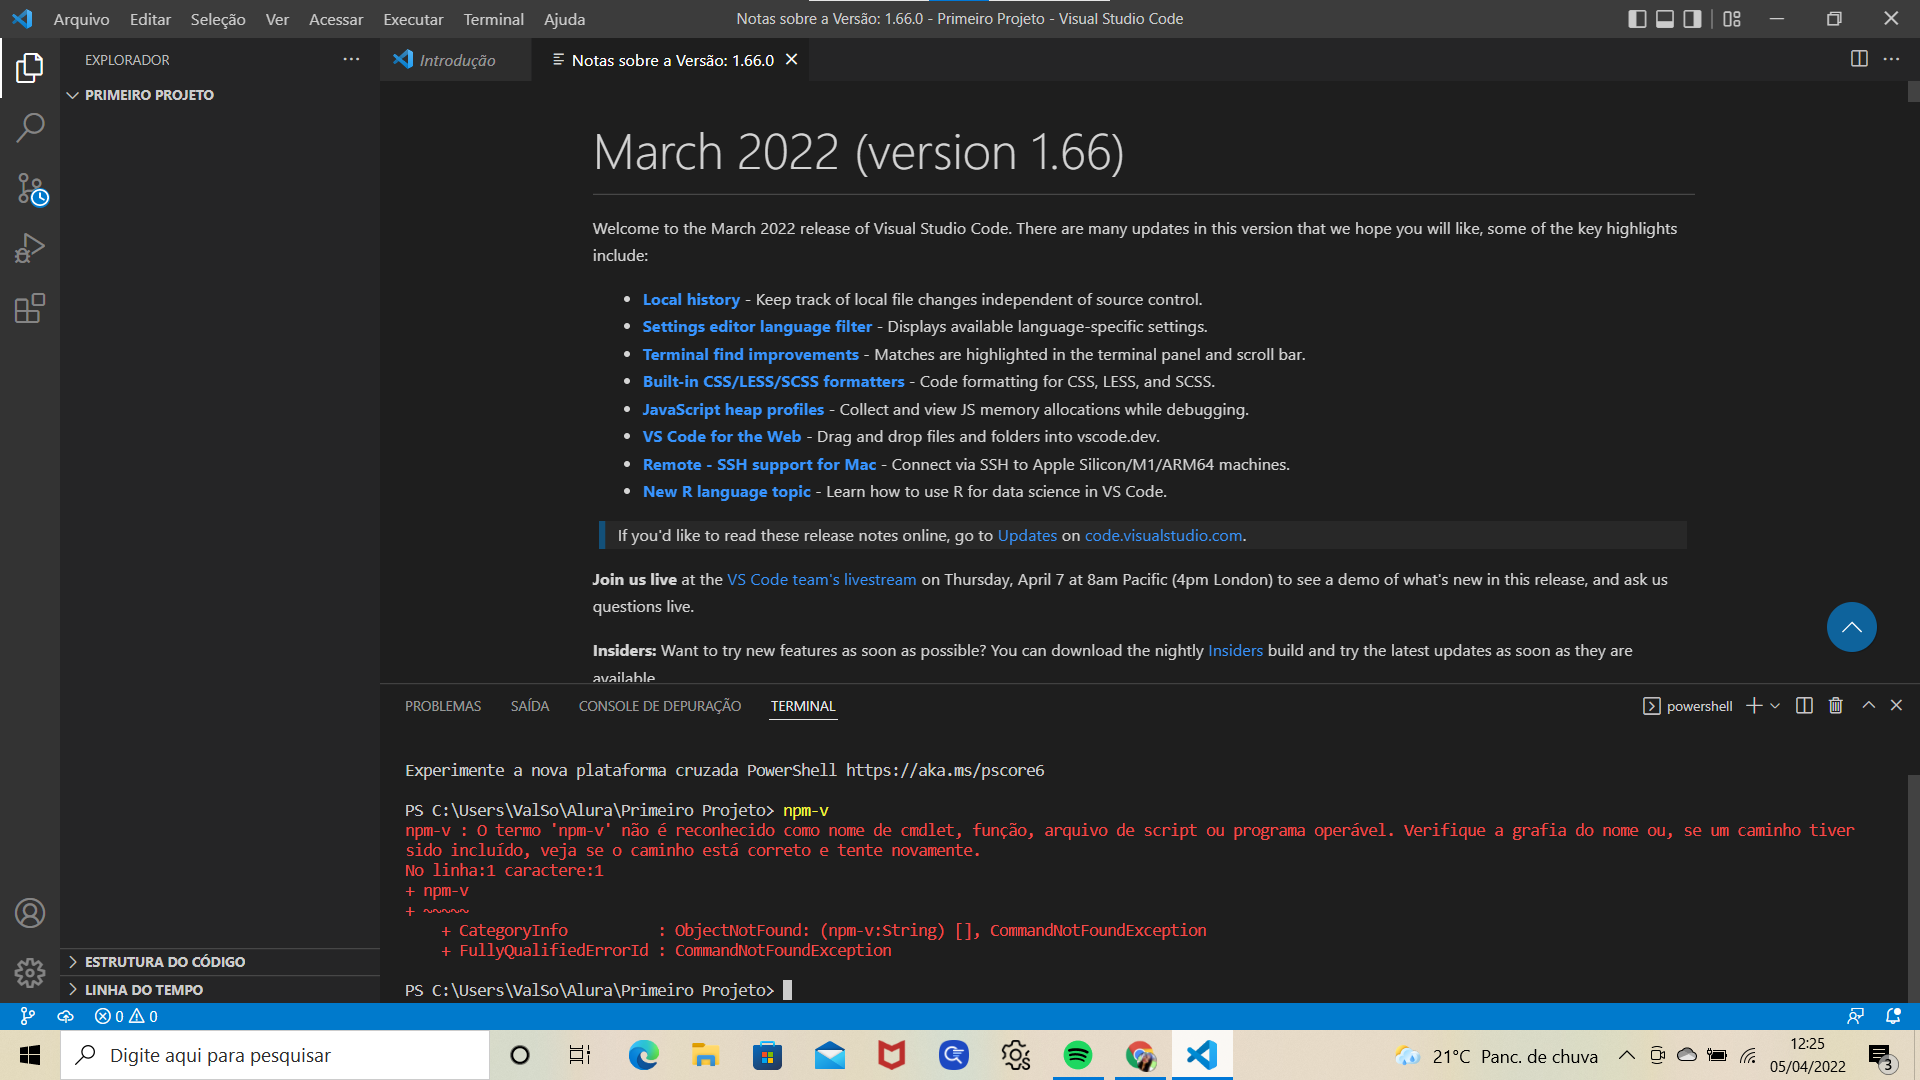Viewport: 1920px width, 1080px height.
Task: Select the TERMINAL panel tab
Action: (x=803, y=706)
